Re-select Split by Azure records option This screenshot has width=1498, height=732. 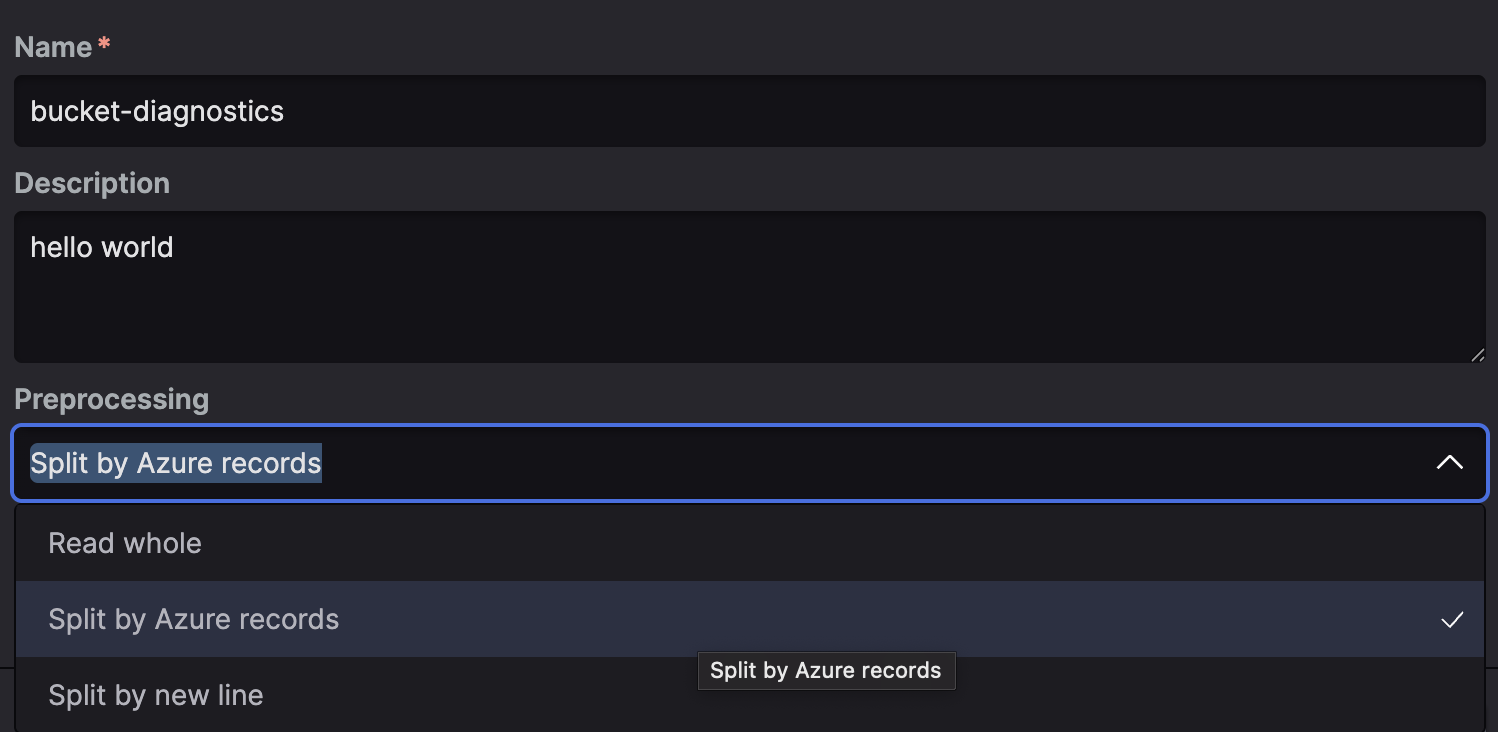pyautogui.click(x=193, y=620)
